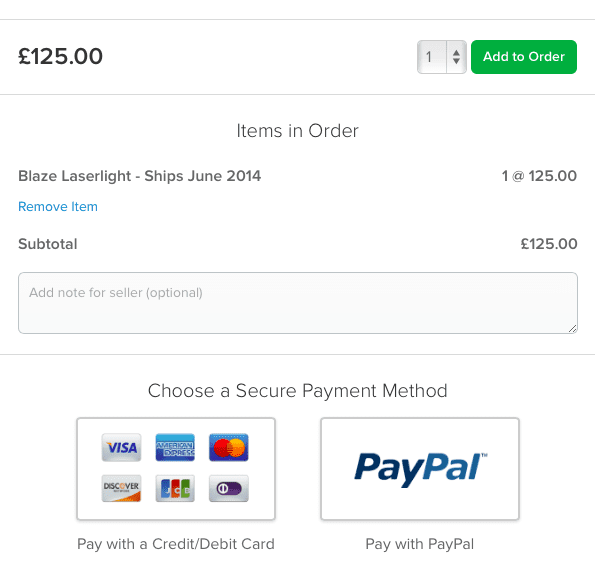595x588 pixels.
Task: Click the Subtotal amount £125.00
Action: click(x=549, y=244)
